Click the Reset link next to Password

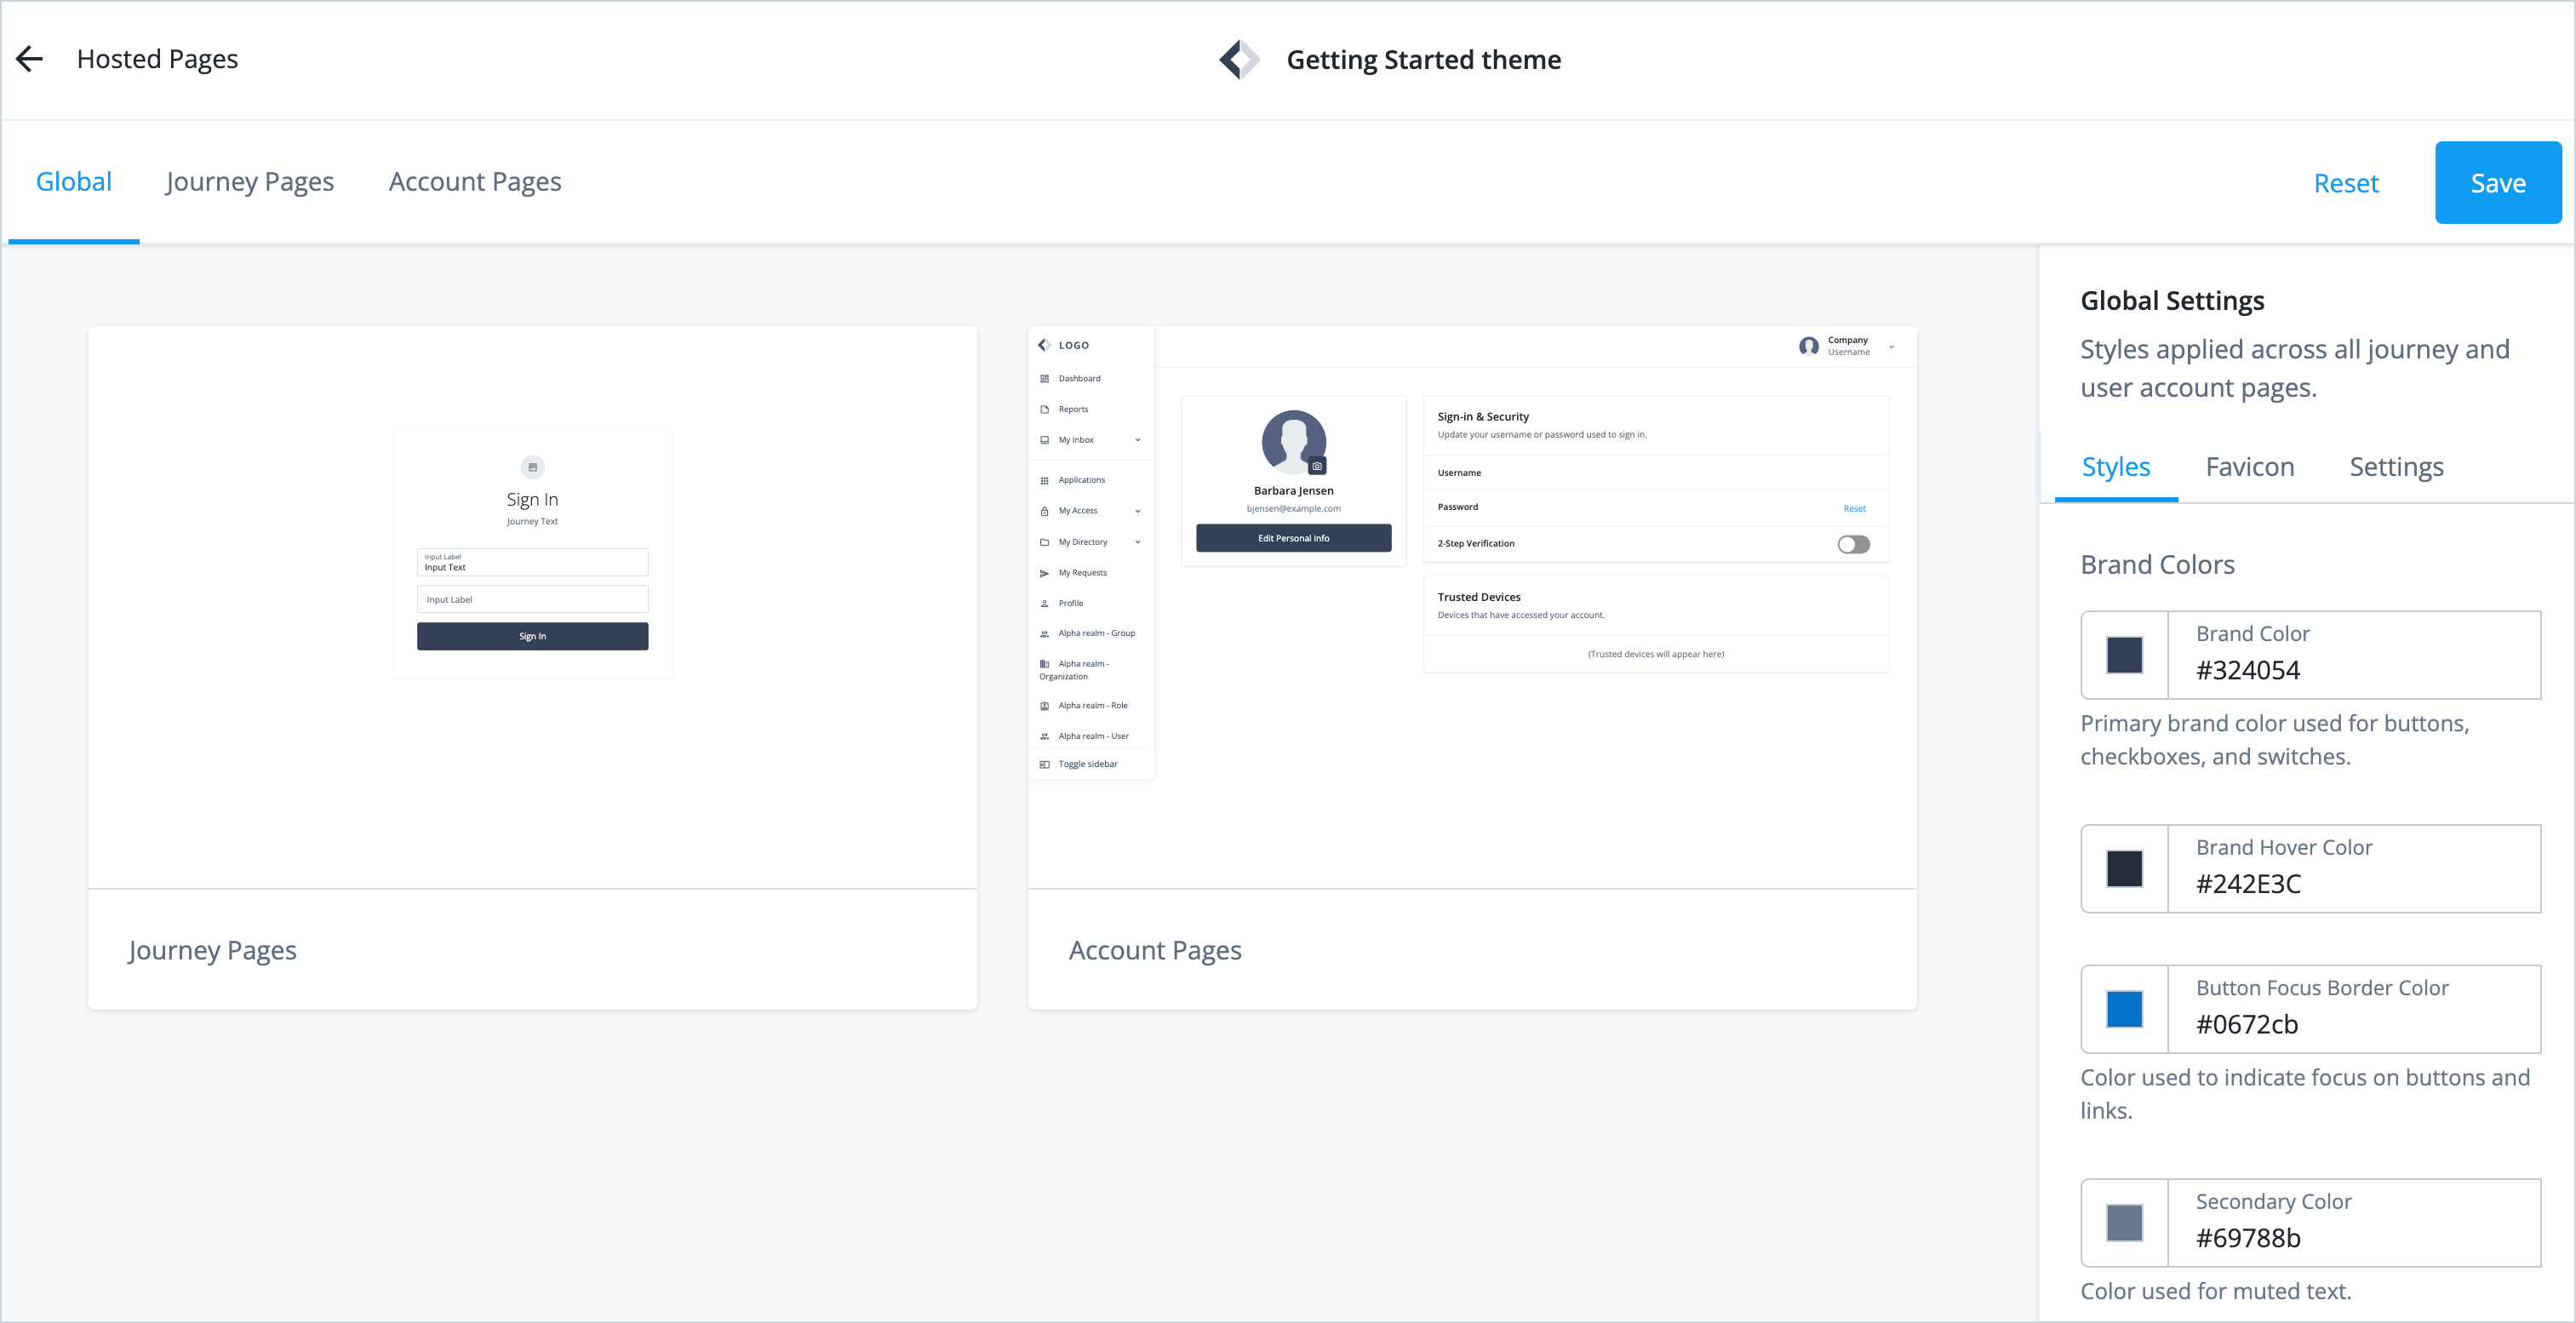[1854, 508]
